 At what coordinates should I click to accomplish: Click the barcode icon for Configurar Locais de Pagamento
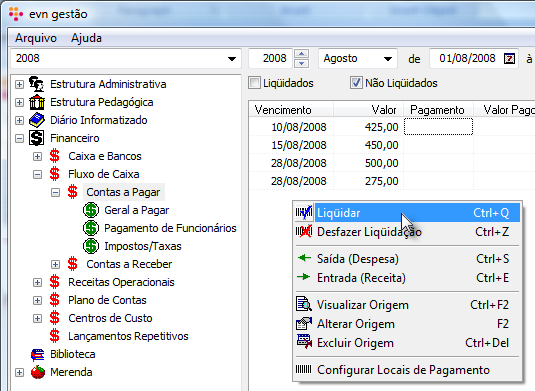pyautogui.click(x=303, y=369)
